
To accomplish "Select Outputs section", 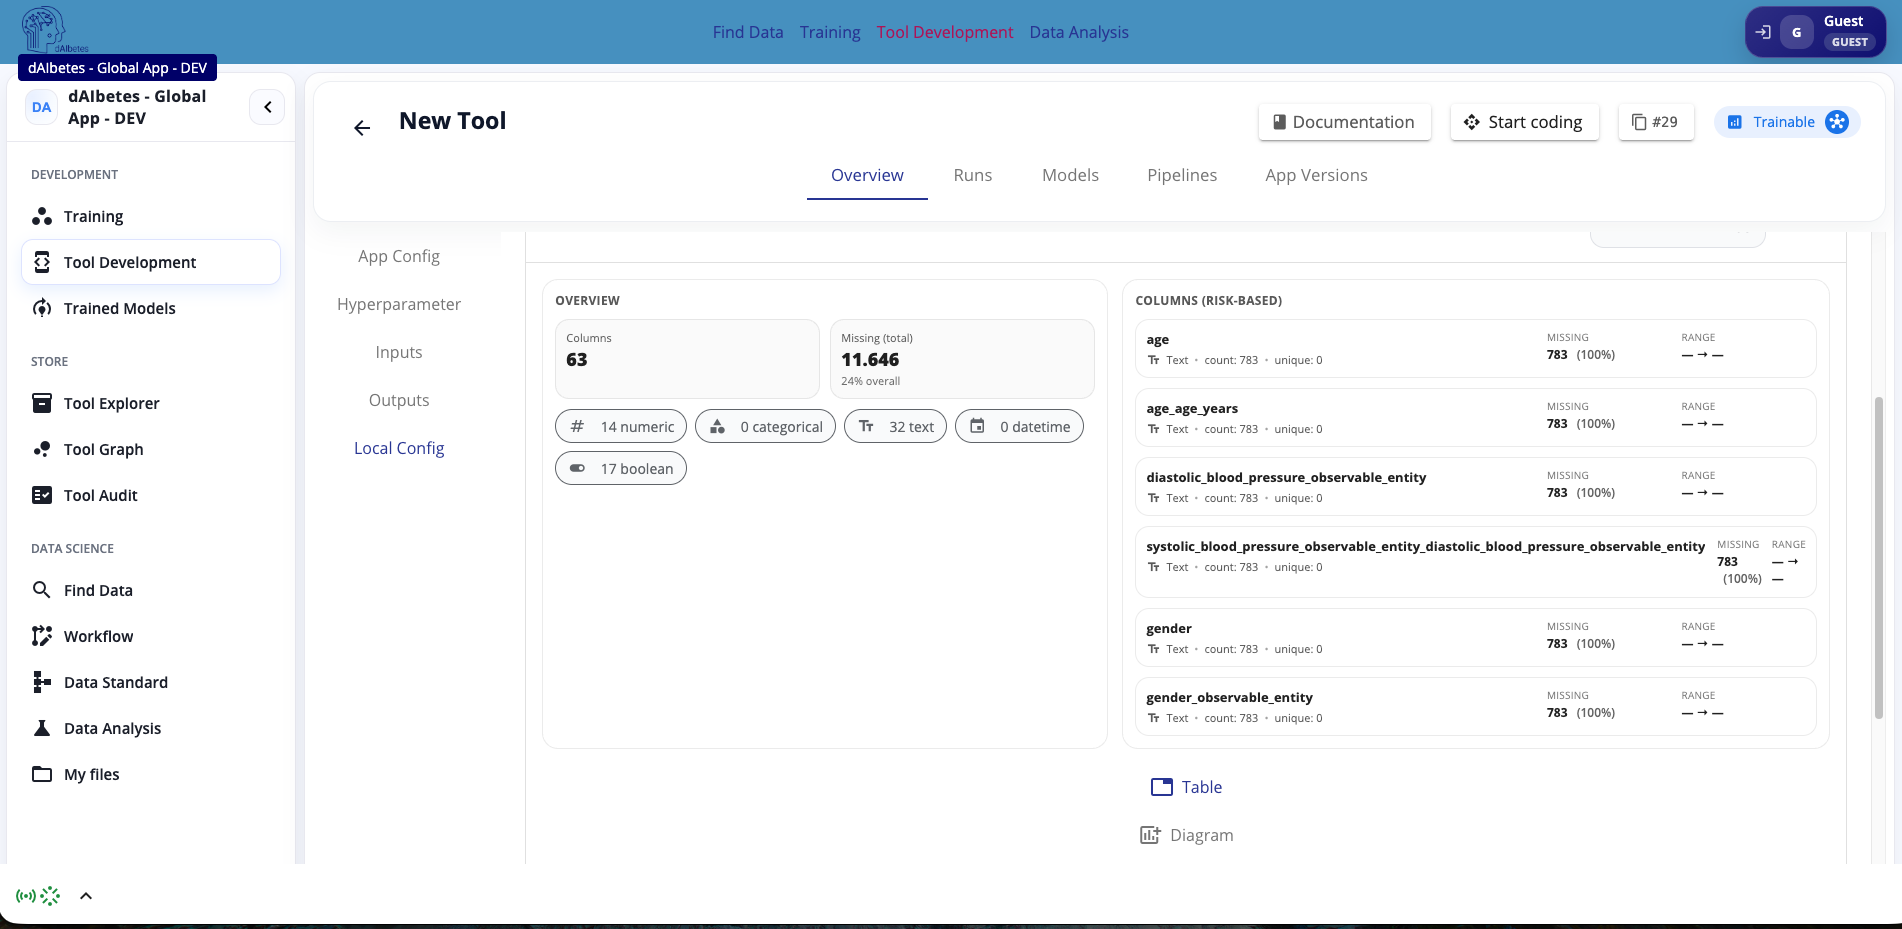I will [399, 400].
